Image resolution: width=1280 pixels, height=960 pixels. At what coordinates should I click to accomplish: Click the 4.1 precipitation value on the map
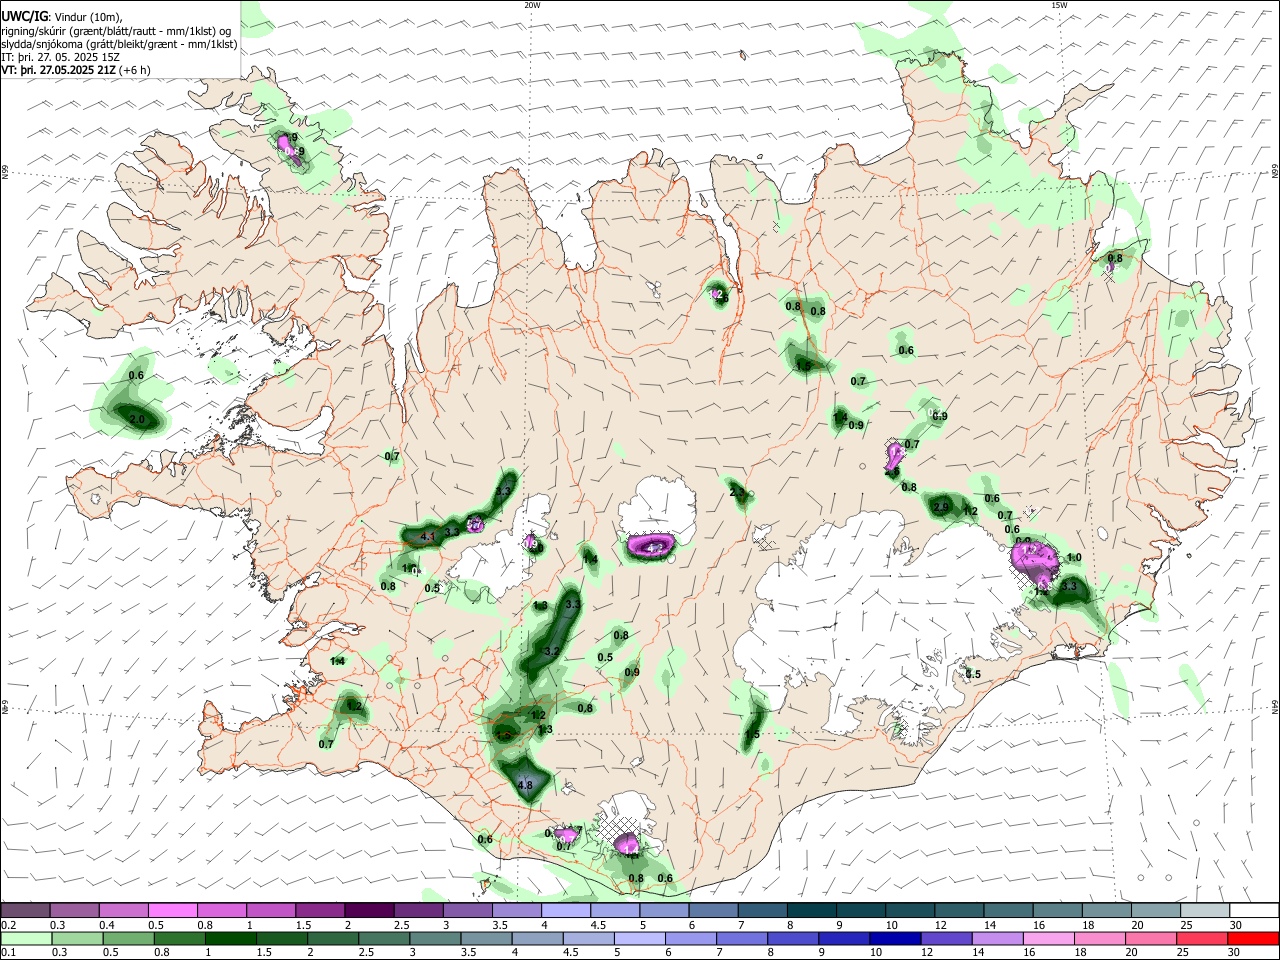click(428, 537)
